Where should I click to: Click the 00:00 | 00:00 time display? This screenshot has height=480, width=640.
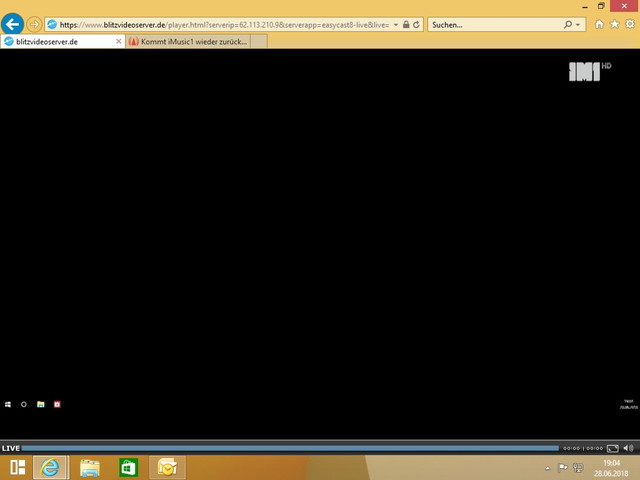click(x=583, y=448)
